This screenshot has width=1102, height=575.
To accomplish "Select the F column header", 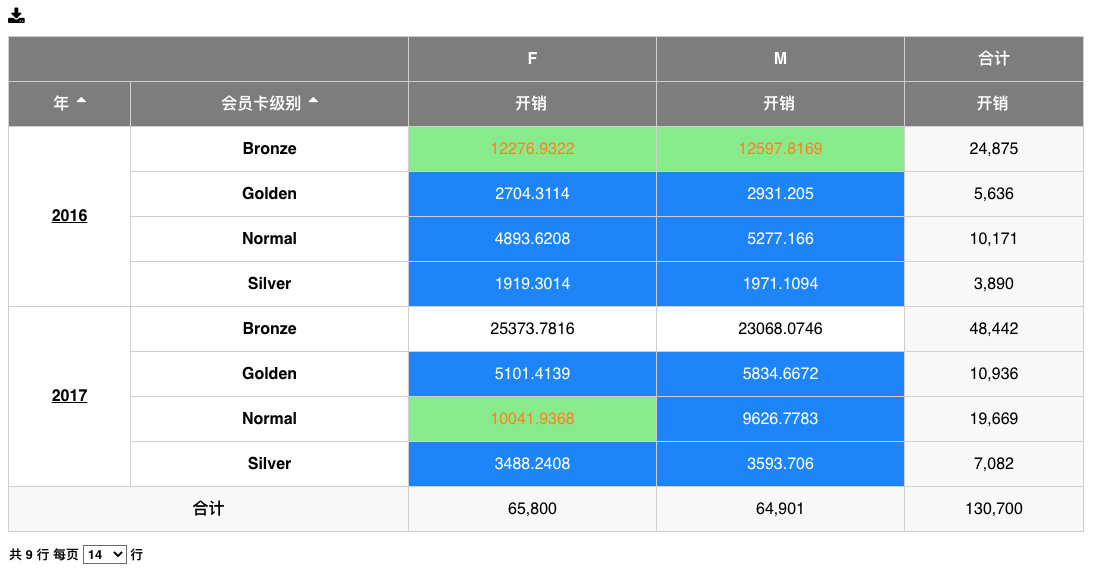I will point(532,59).
